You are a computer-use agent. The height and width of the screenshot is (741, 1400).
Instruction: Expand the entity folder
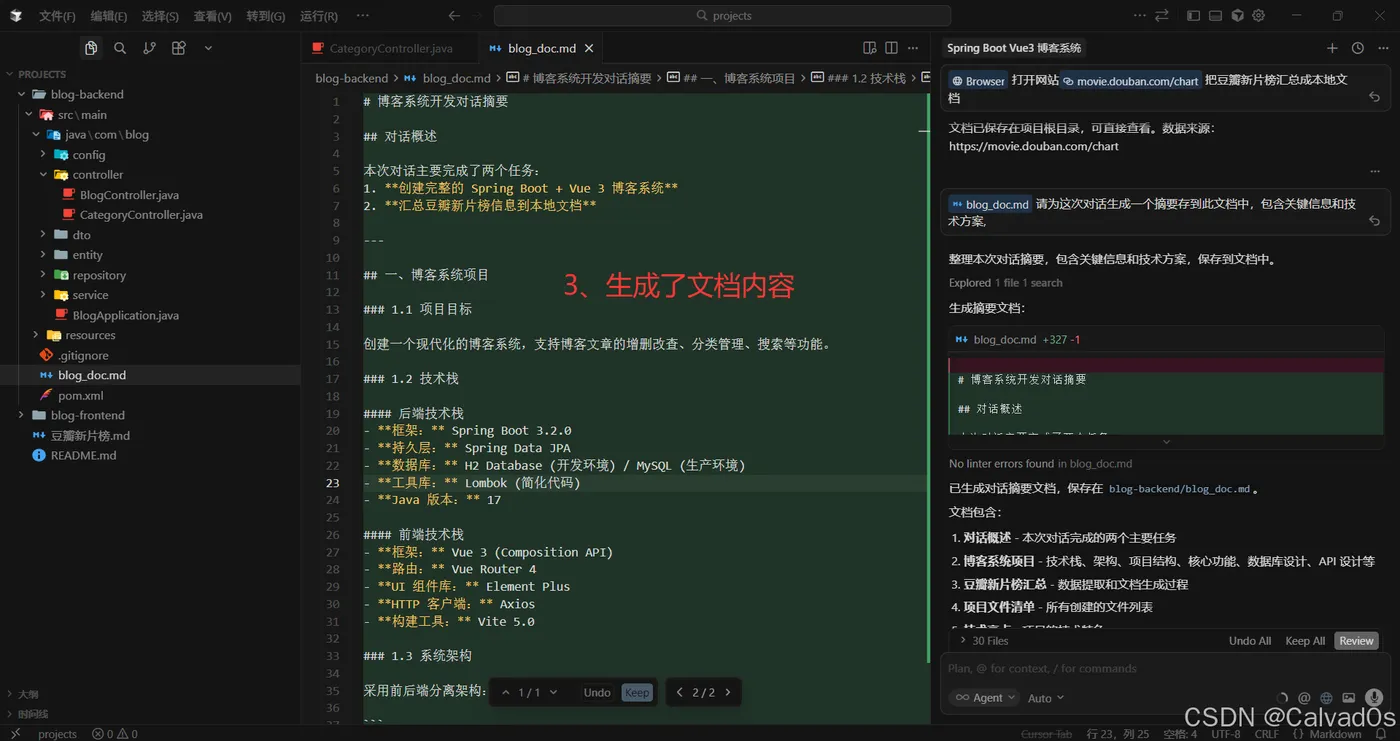pyautogui.click(x=43, y=255)
